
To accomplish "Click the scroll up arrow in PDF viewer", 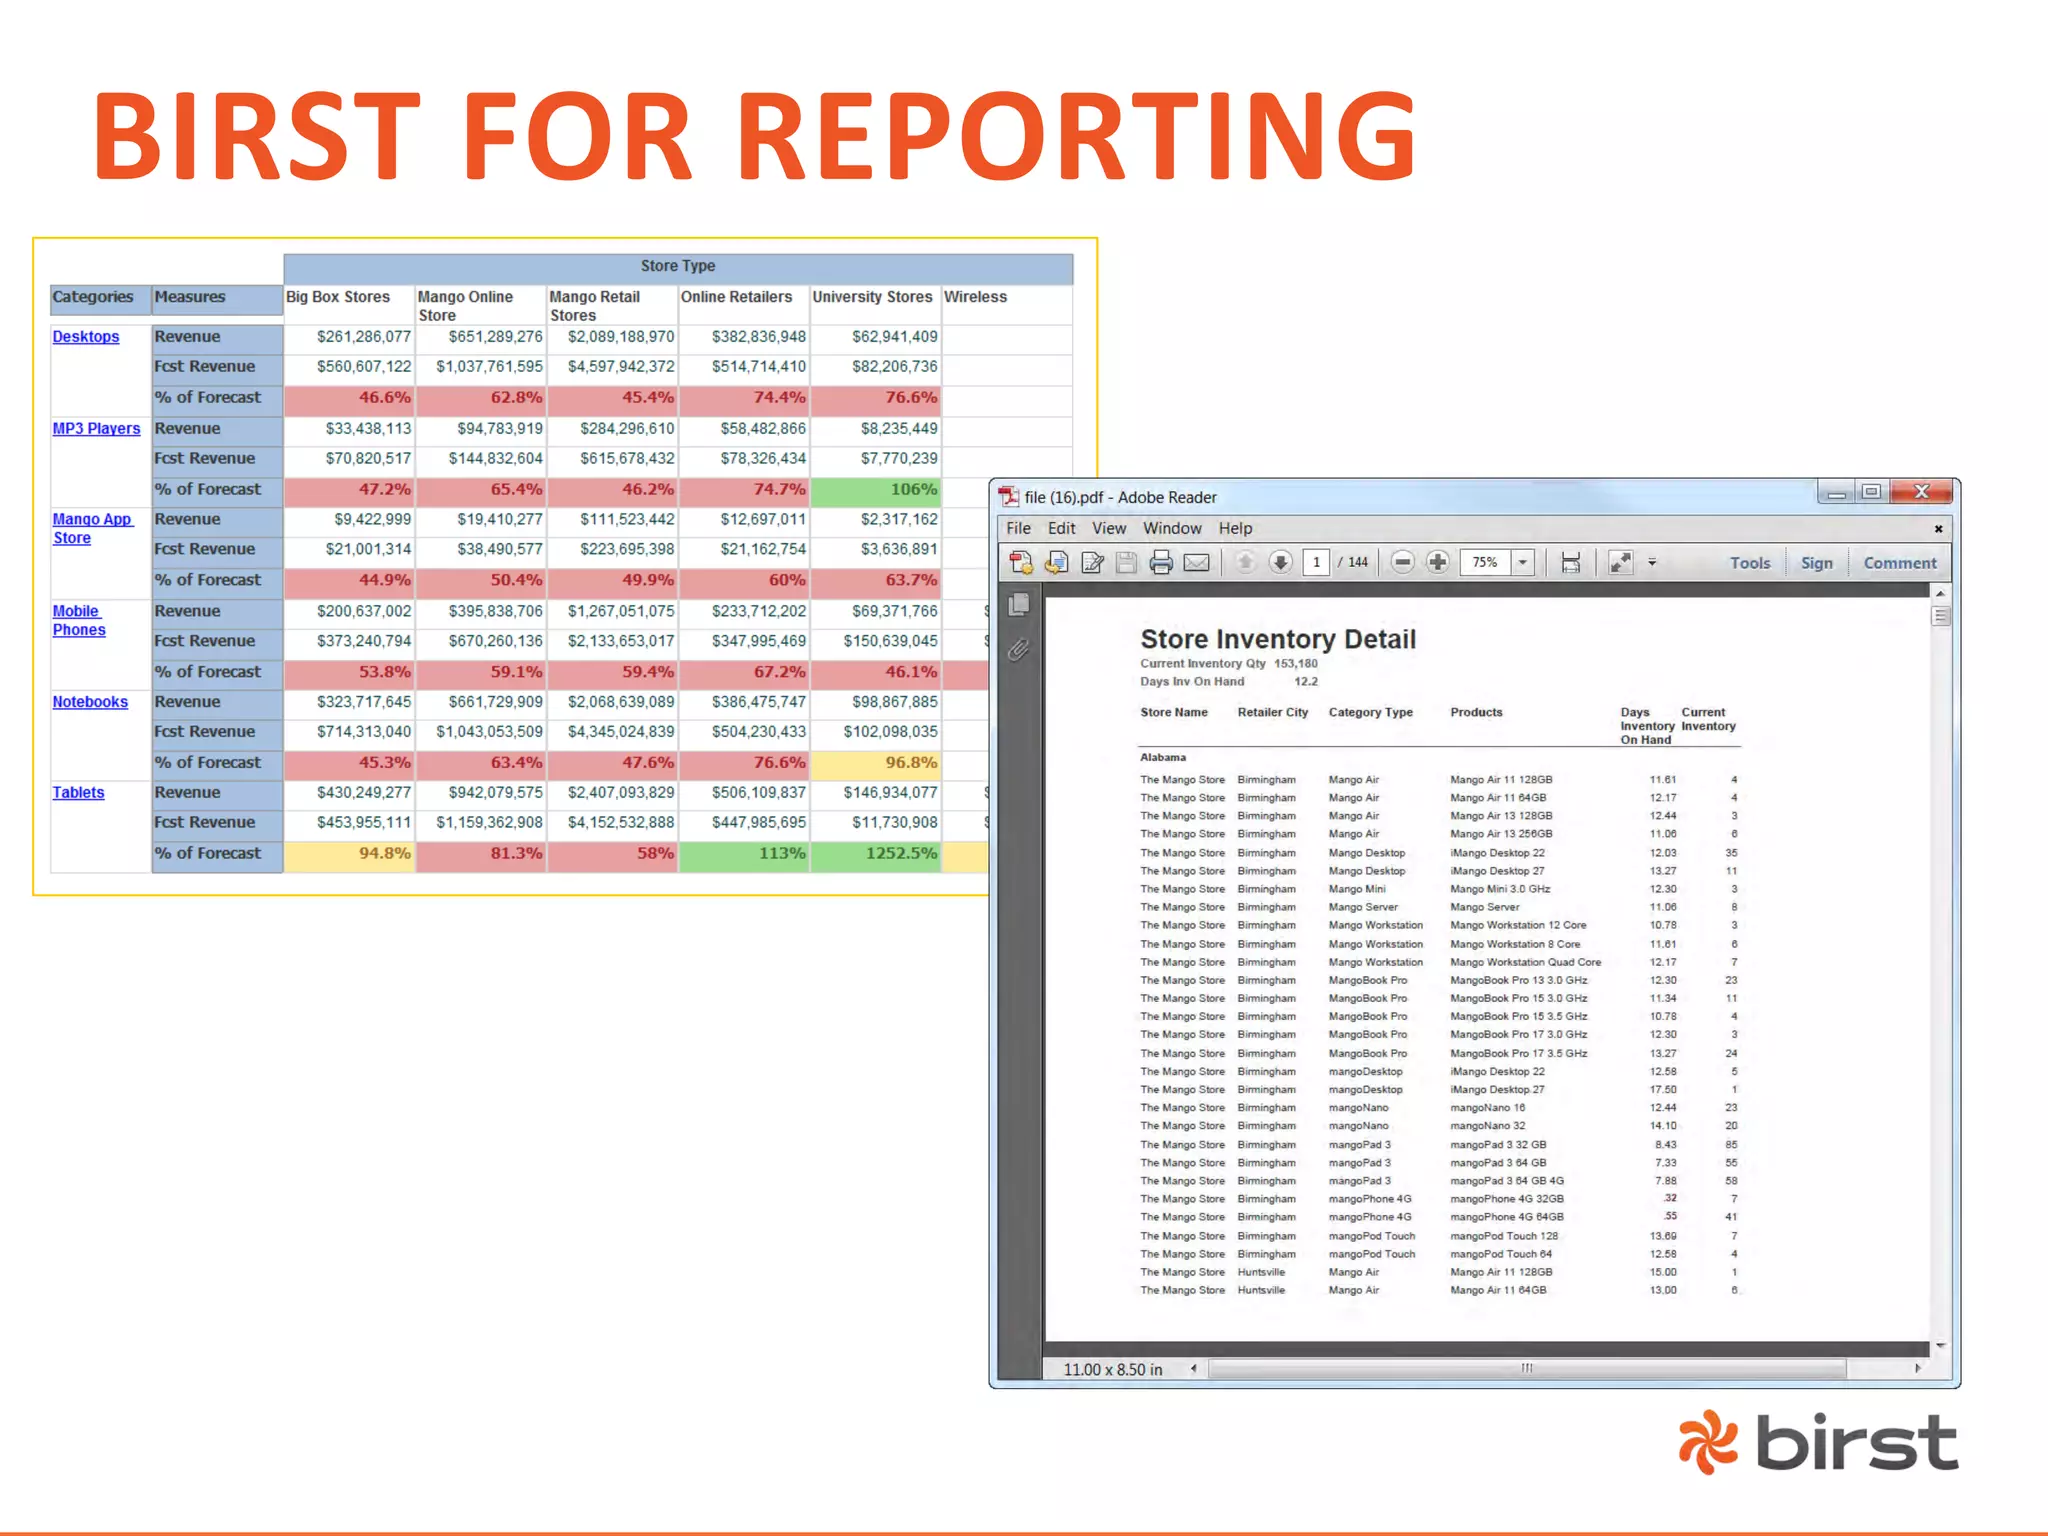I will [x=1940, y=594].
